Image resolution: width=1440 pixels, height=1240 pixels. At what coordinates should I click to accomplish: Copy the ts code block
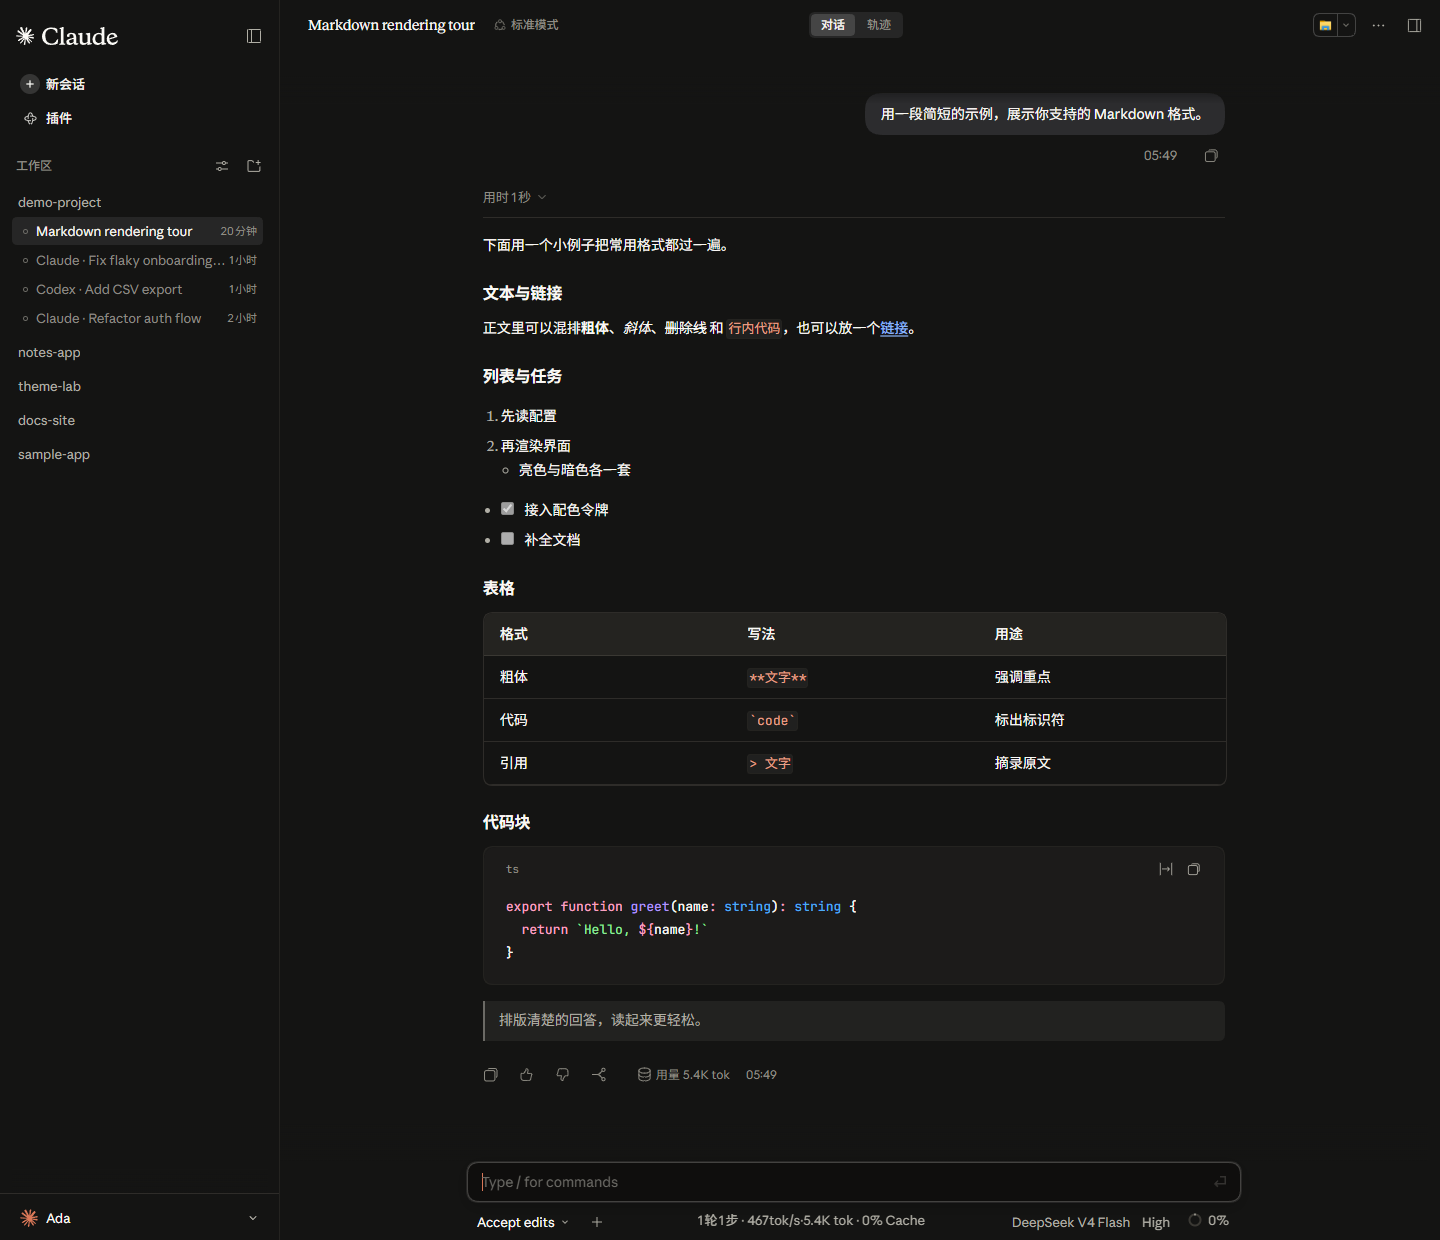(1194, 869)
